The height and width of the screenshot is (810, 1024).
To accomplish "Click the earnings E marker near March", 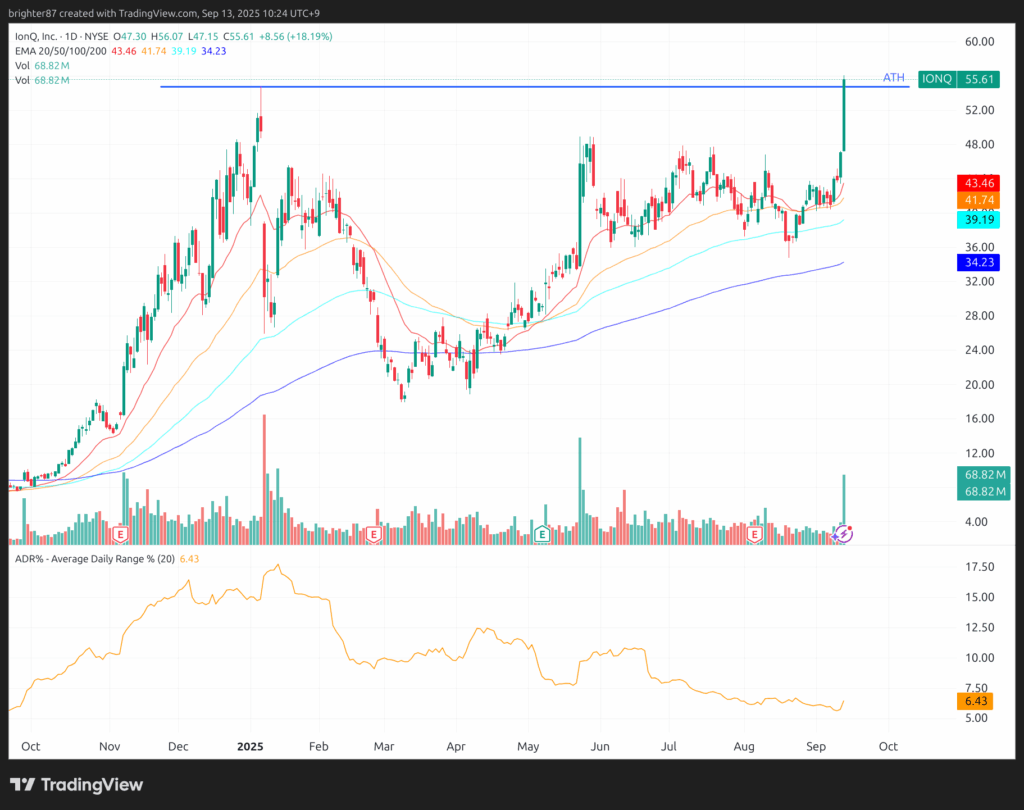I will pos(374,534).
